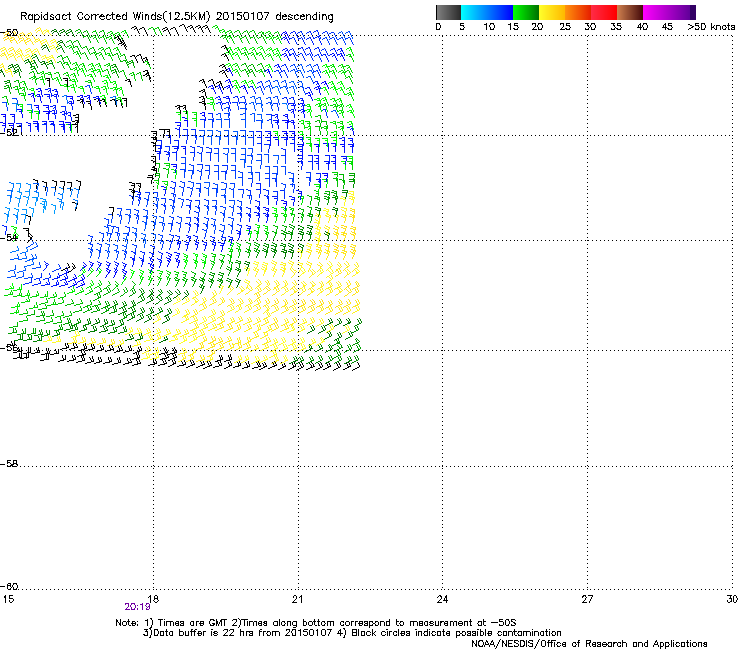
Task: Click the green 15-20 knots legend segment
Action: point(526,12)
